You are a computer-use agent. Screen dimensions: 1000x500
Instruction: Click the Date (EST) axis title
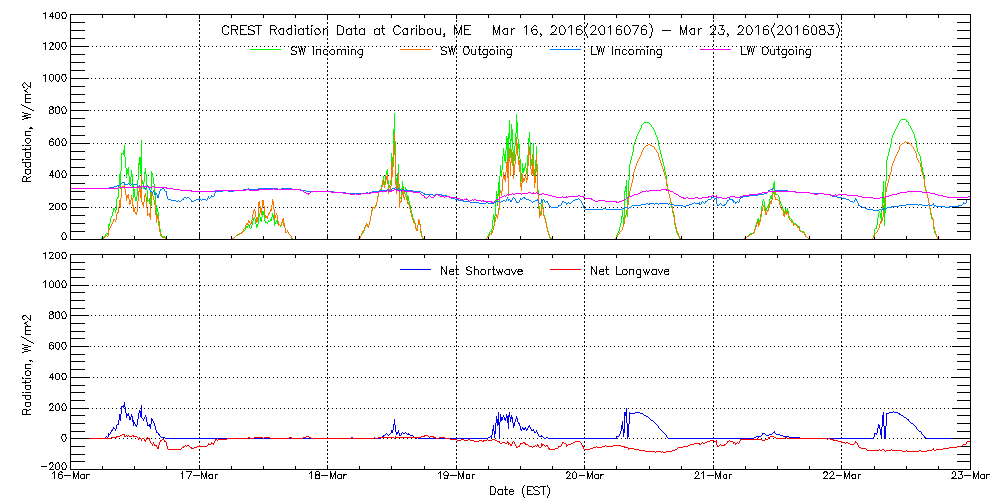click(521, 491)
